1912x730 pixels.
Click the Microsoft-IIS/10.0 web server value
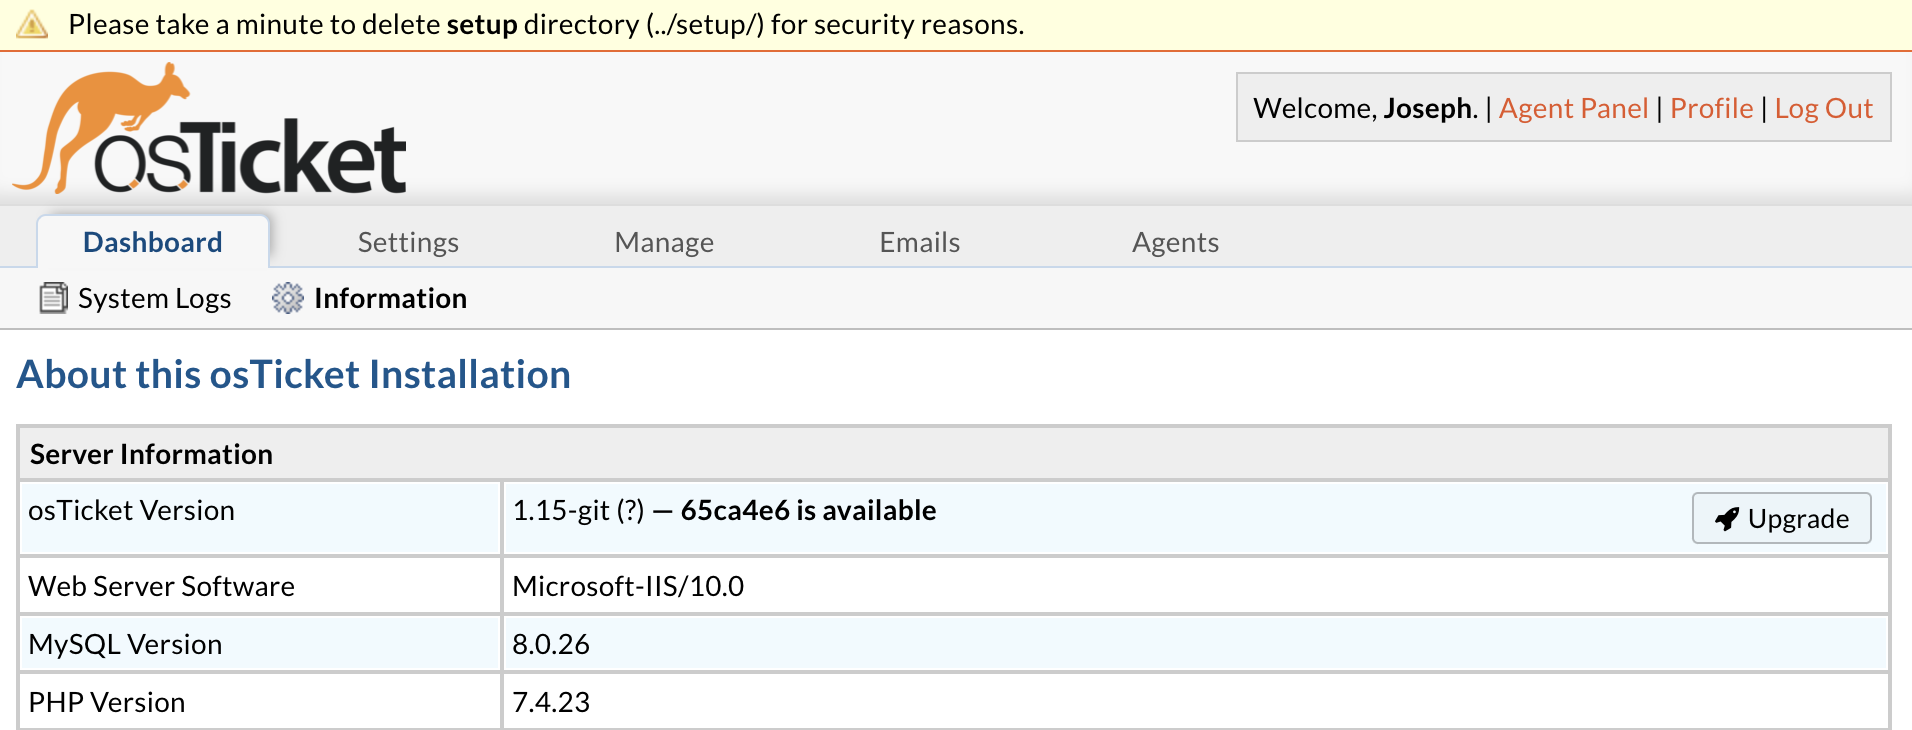pos(628,586)
